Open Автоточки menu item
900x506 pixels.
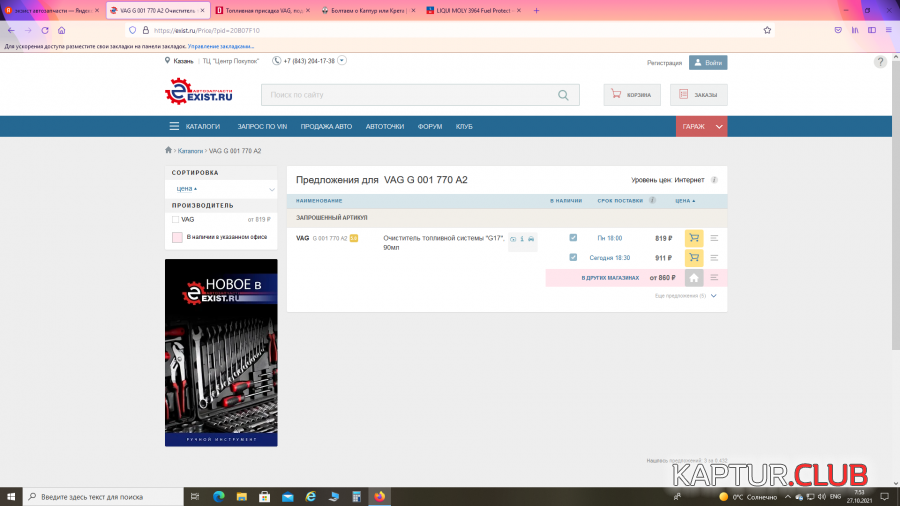click(x=385, y=126)
